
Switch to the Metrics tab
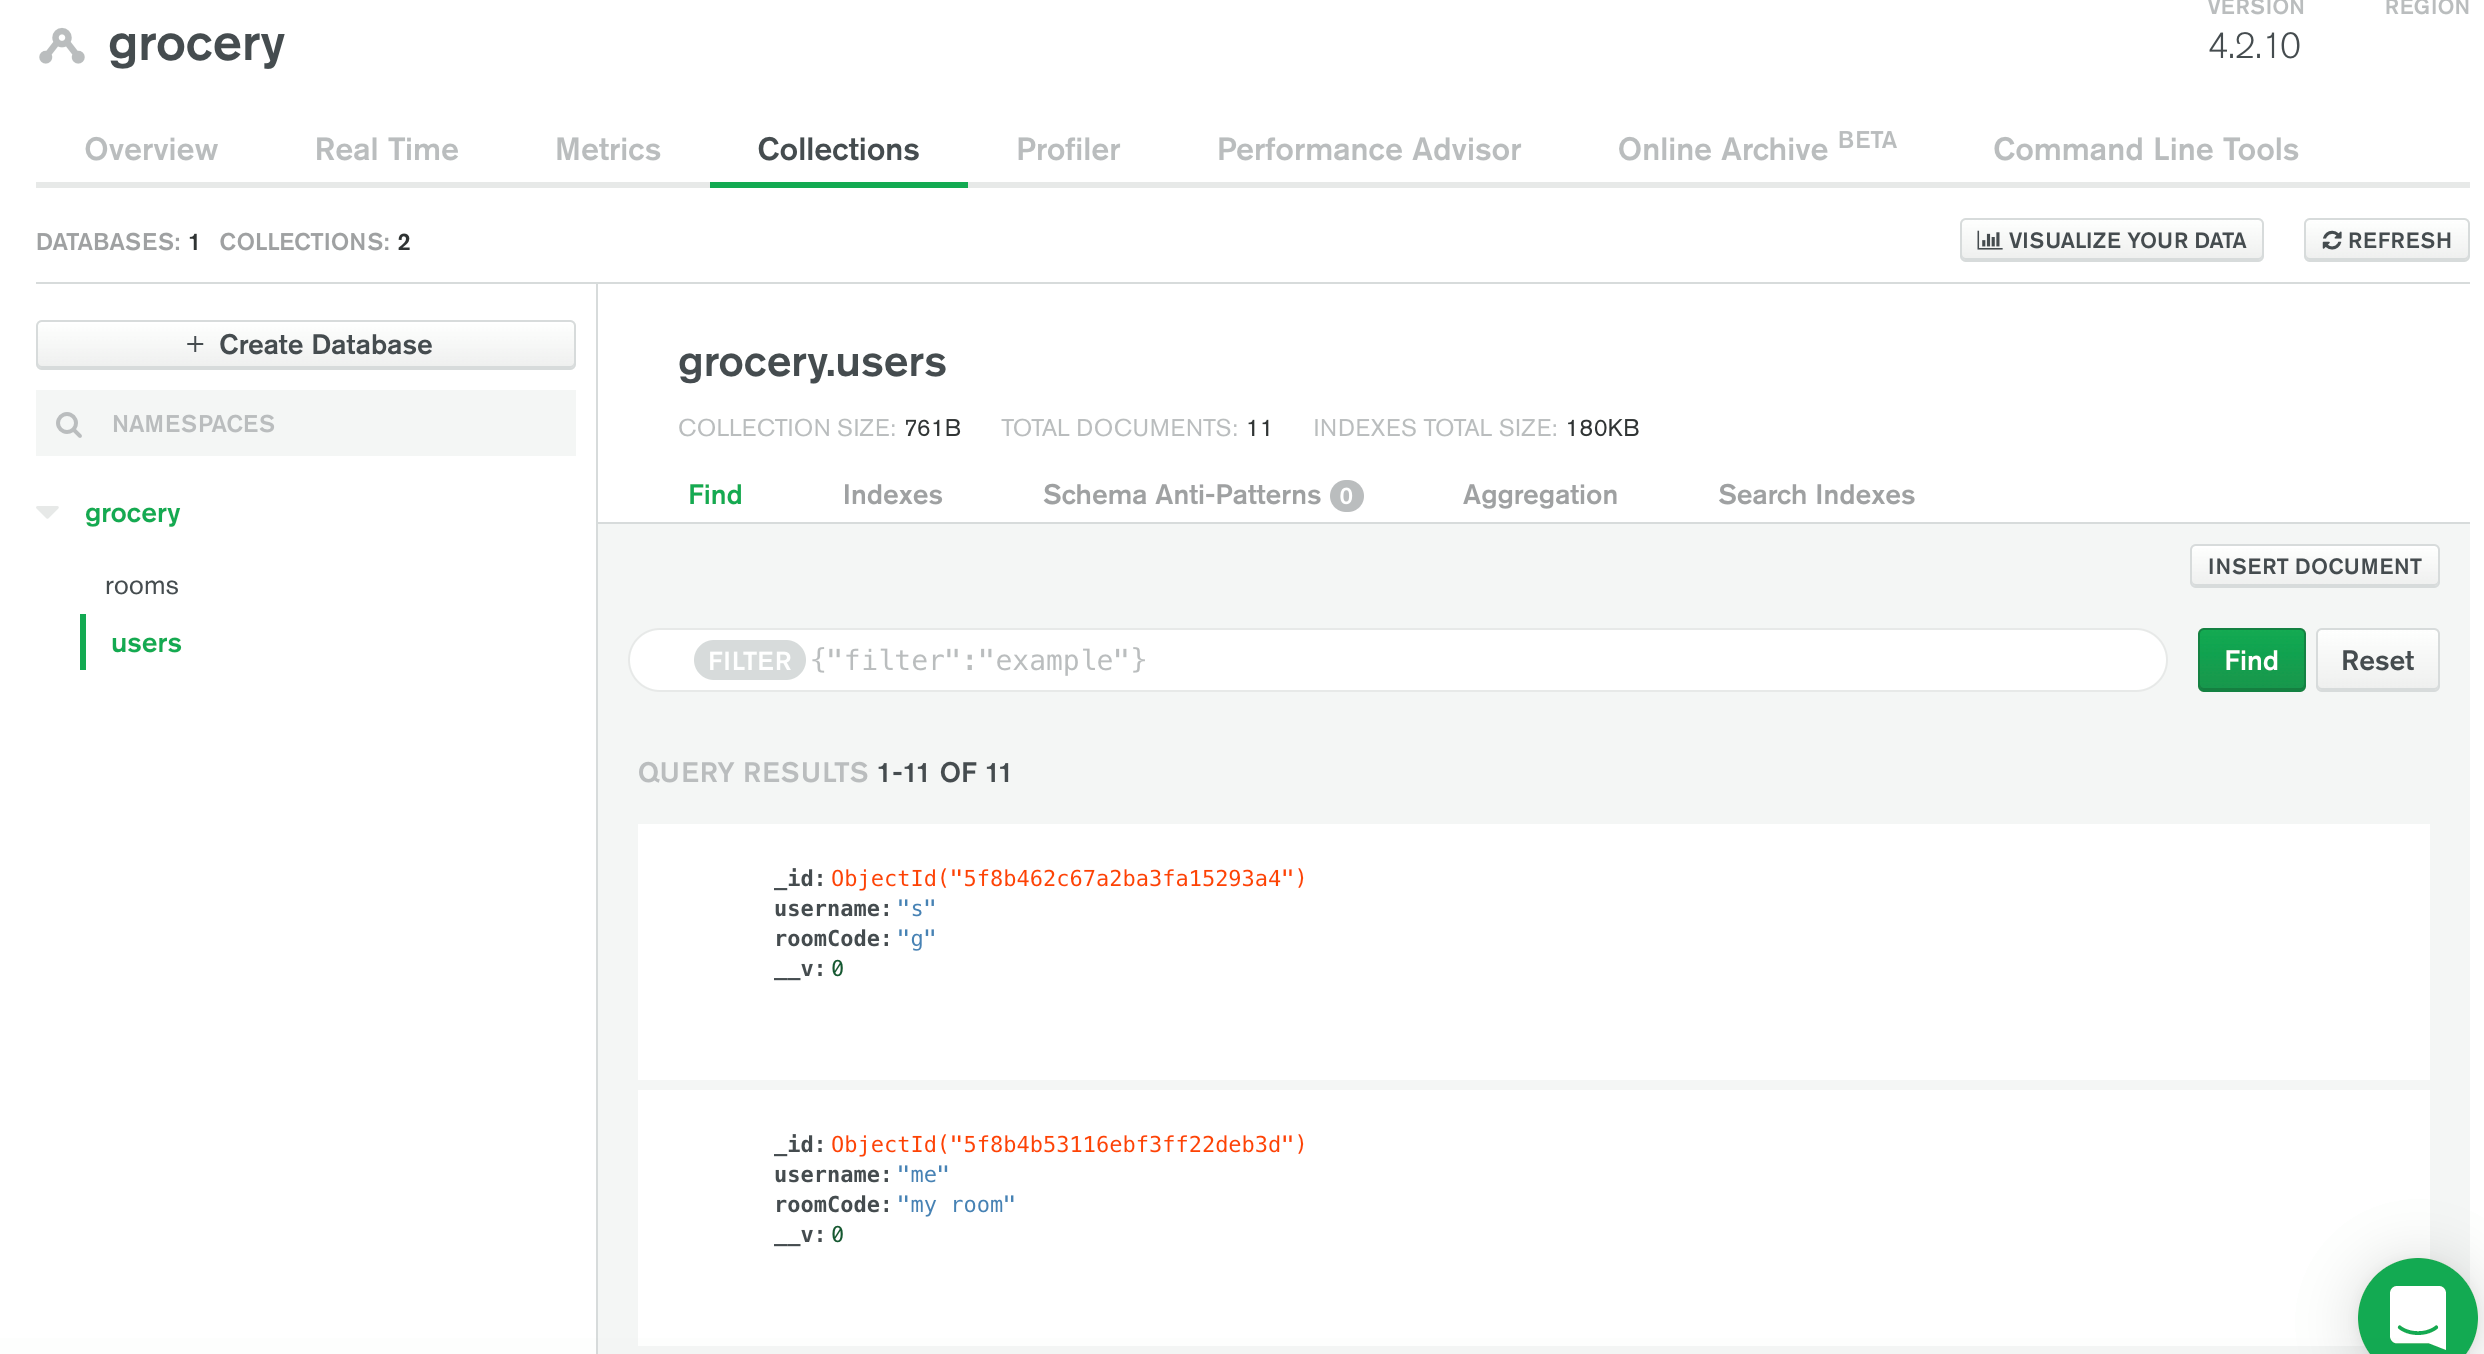(x=608, y=150)
